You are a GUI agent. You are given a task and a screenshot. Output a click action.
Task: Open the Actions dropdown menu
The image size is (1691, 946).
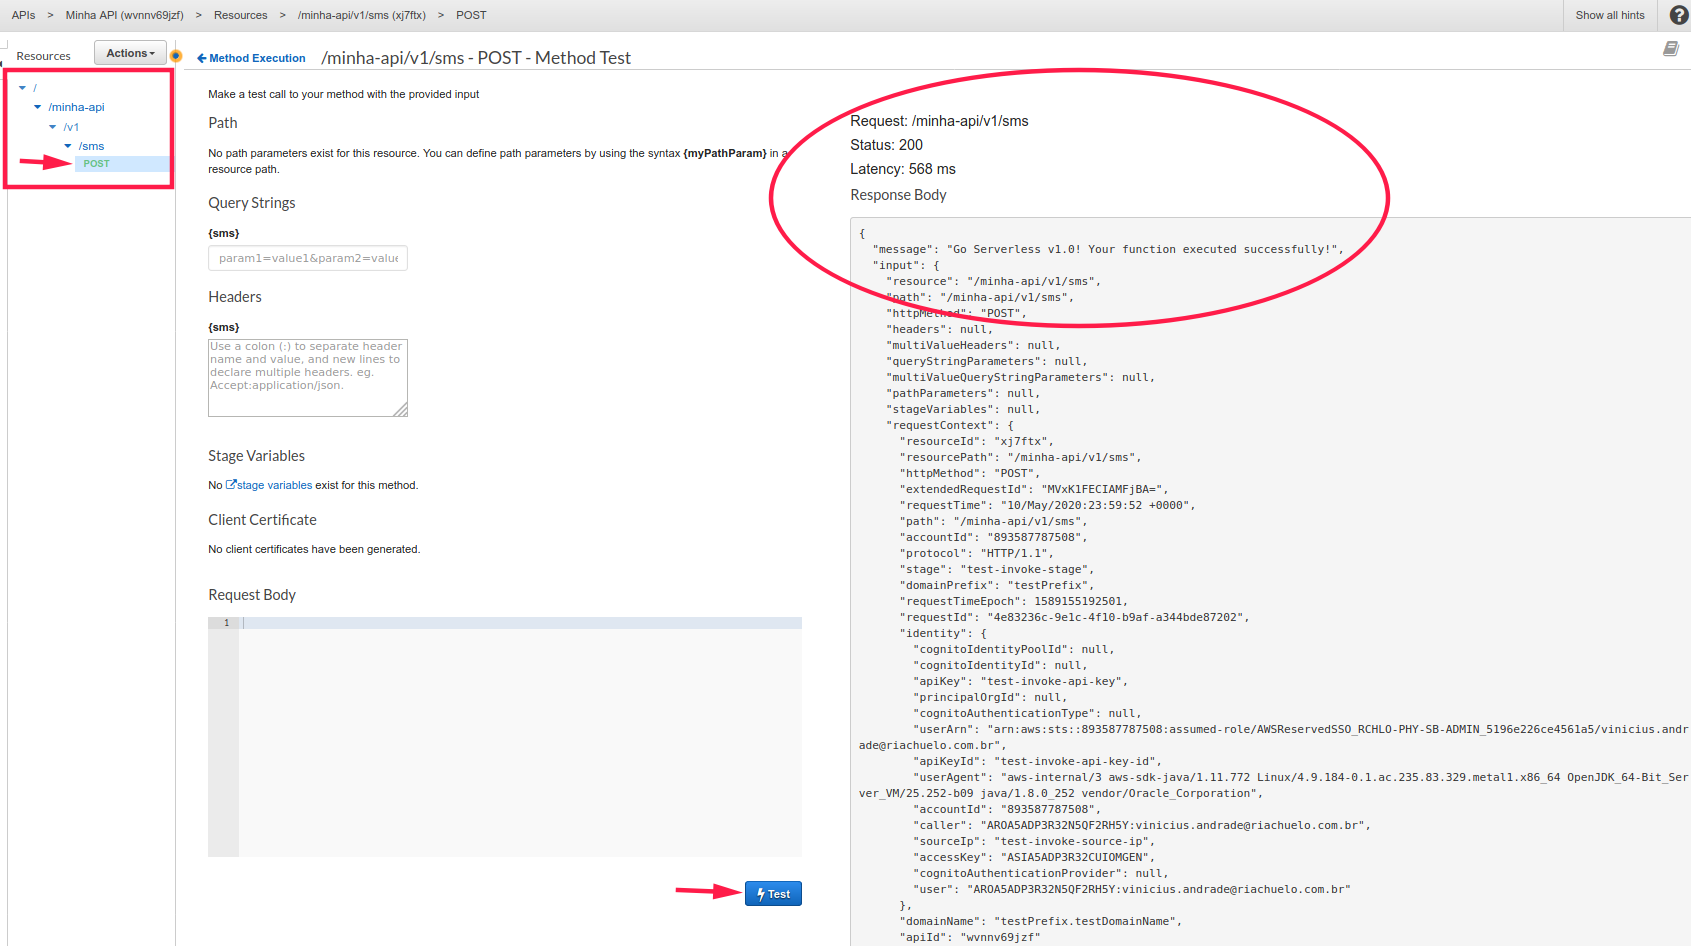130,53
